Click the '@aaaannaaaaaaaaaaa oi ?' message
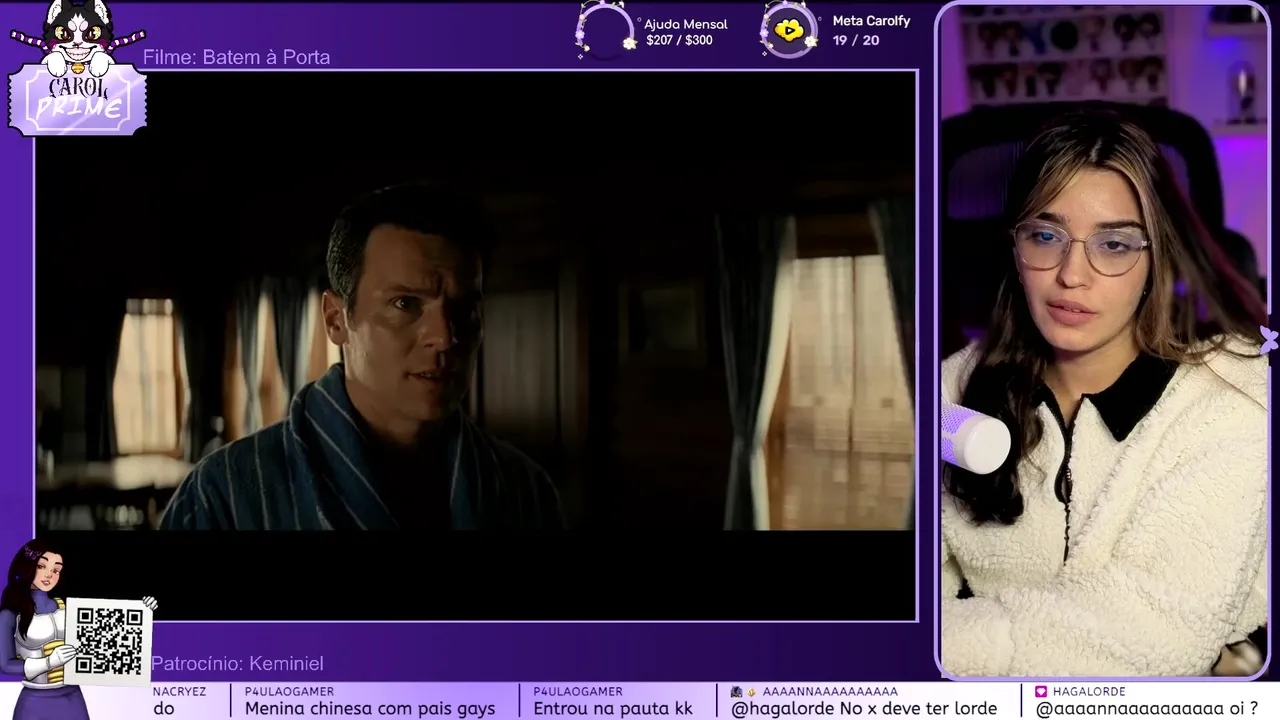Viewport: 1280px width, 720px height. (x=1147, y=708)
